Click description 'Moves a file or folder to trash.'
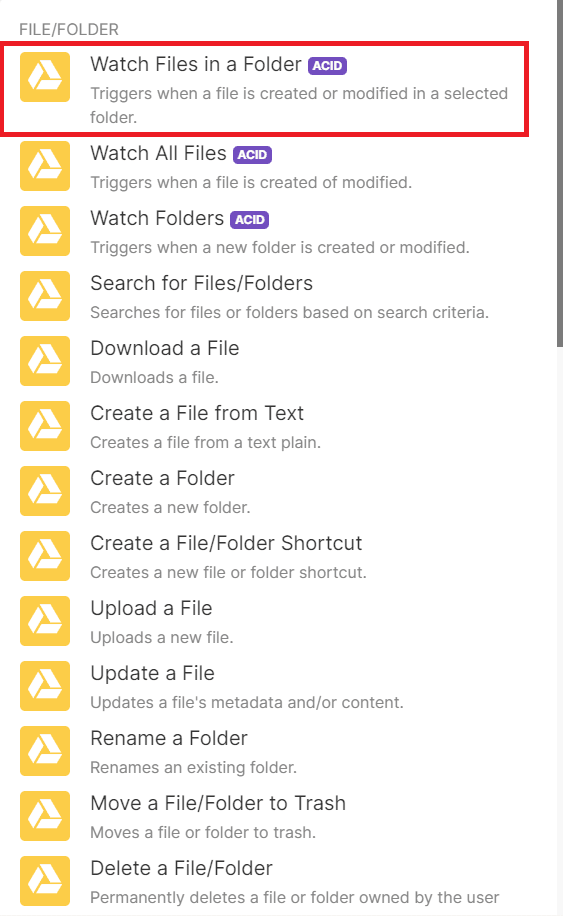The image size is (563, 917). [203, 832]
